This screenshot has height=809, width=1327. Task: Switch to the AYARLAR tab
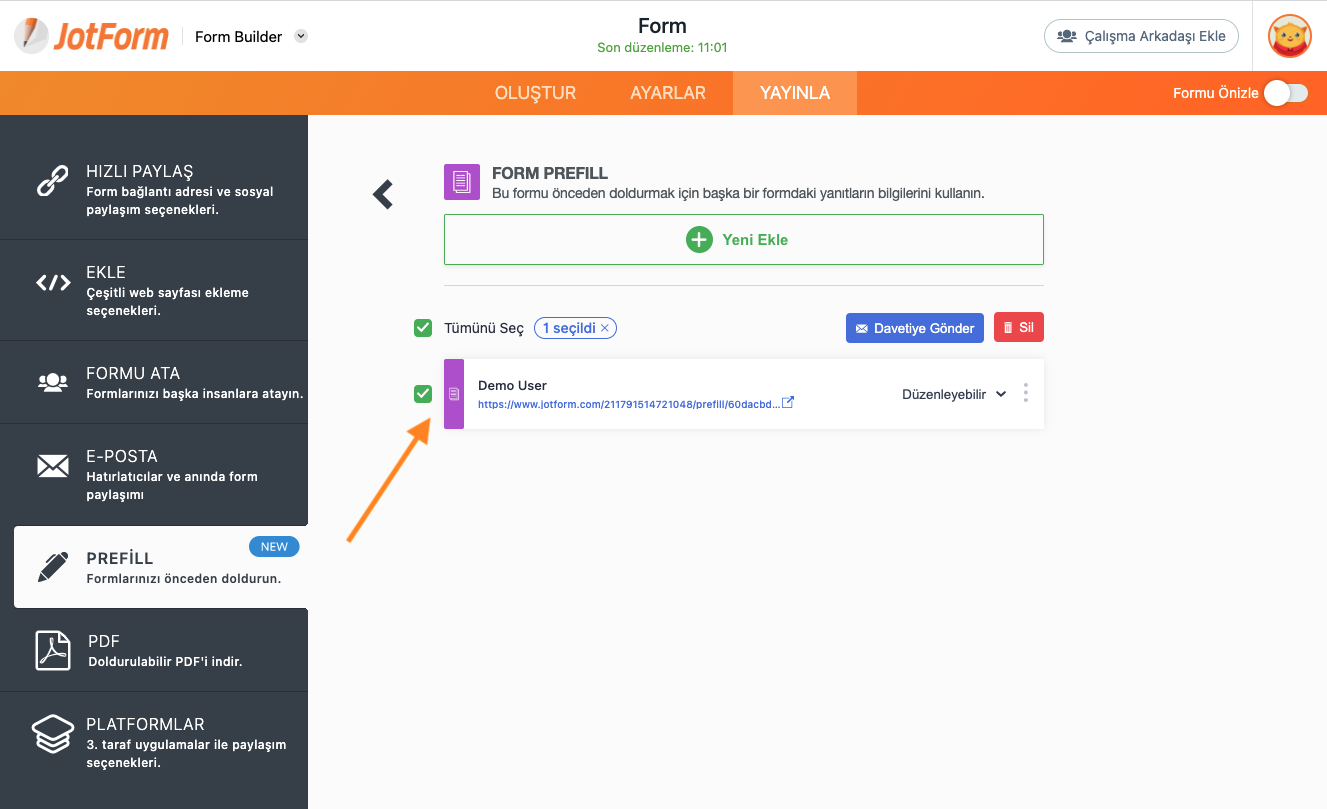pyautogui.click(x=668, y=93)
